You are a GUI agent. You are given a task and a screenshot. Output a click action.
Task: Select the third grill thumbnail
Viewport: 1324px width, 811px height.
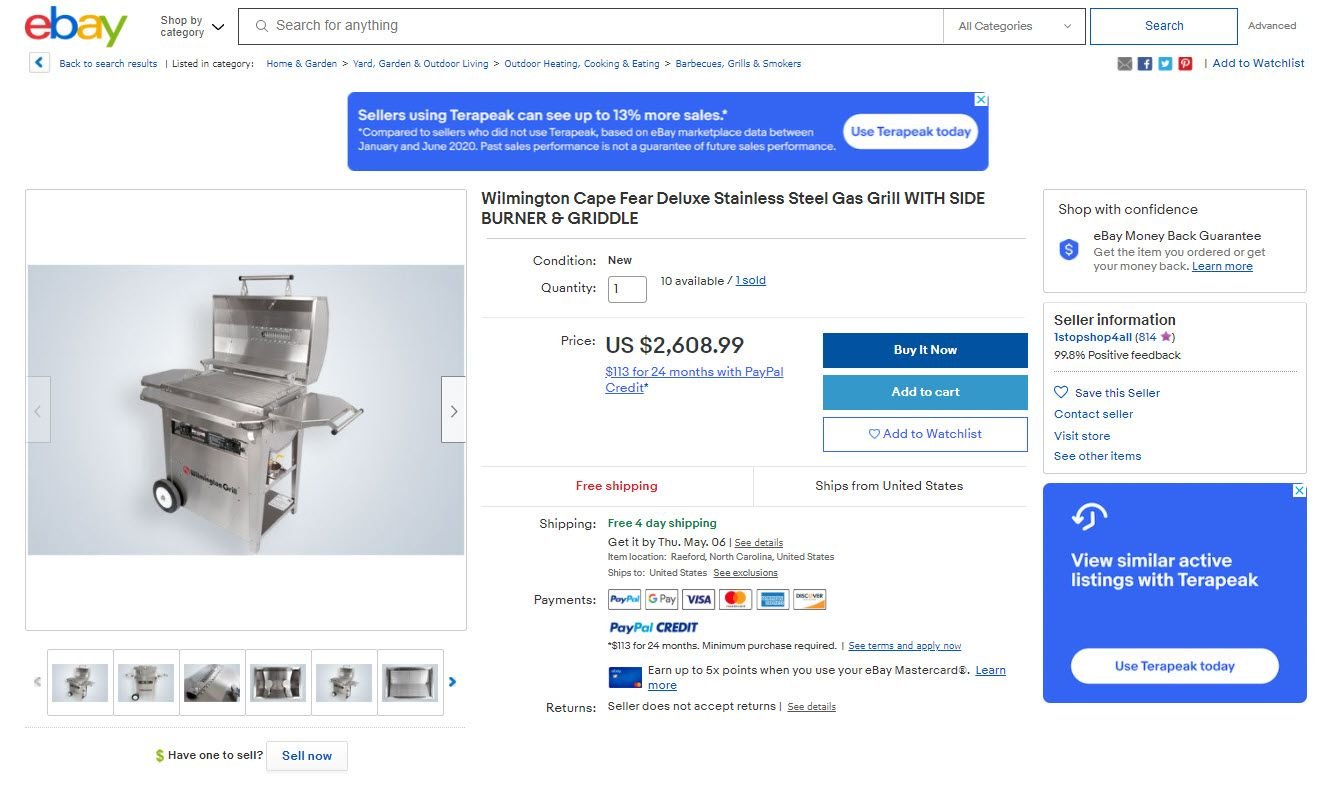point(212,682)
